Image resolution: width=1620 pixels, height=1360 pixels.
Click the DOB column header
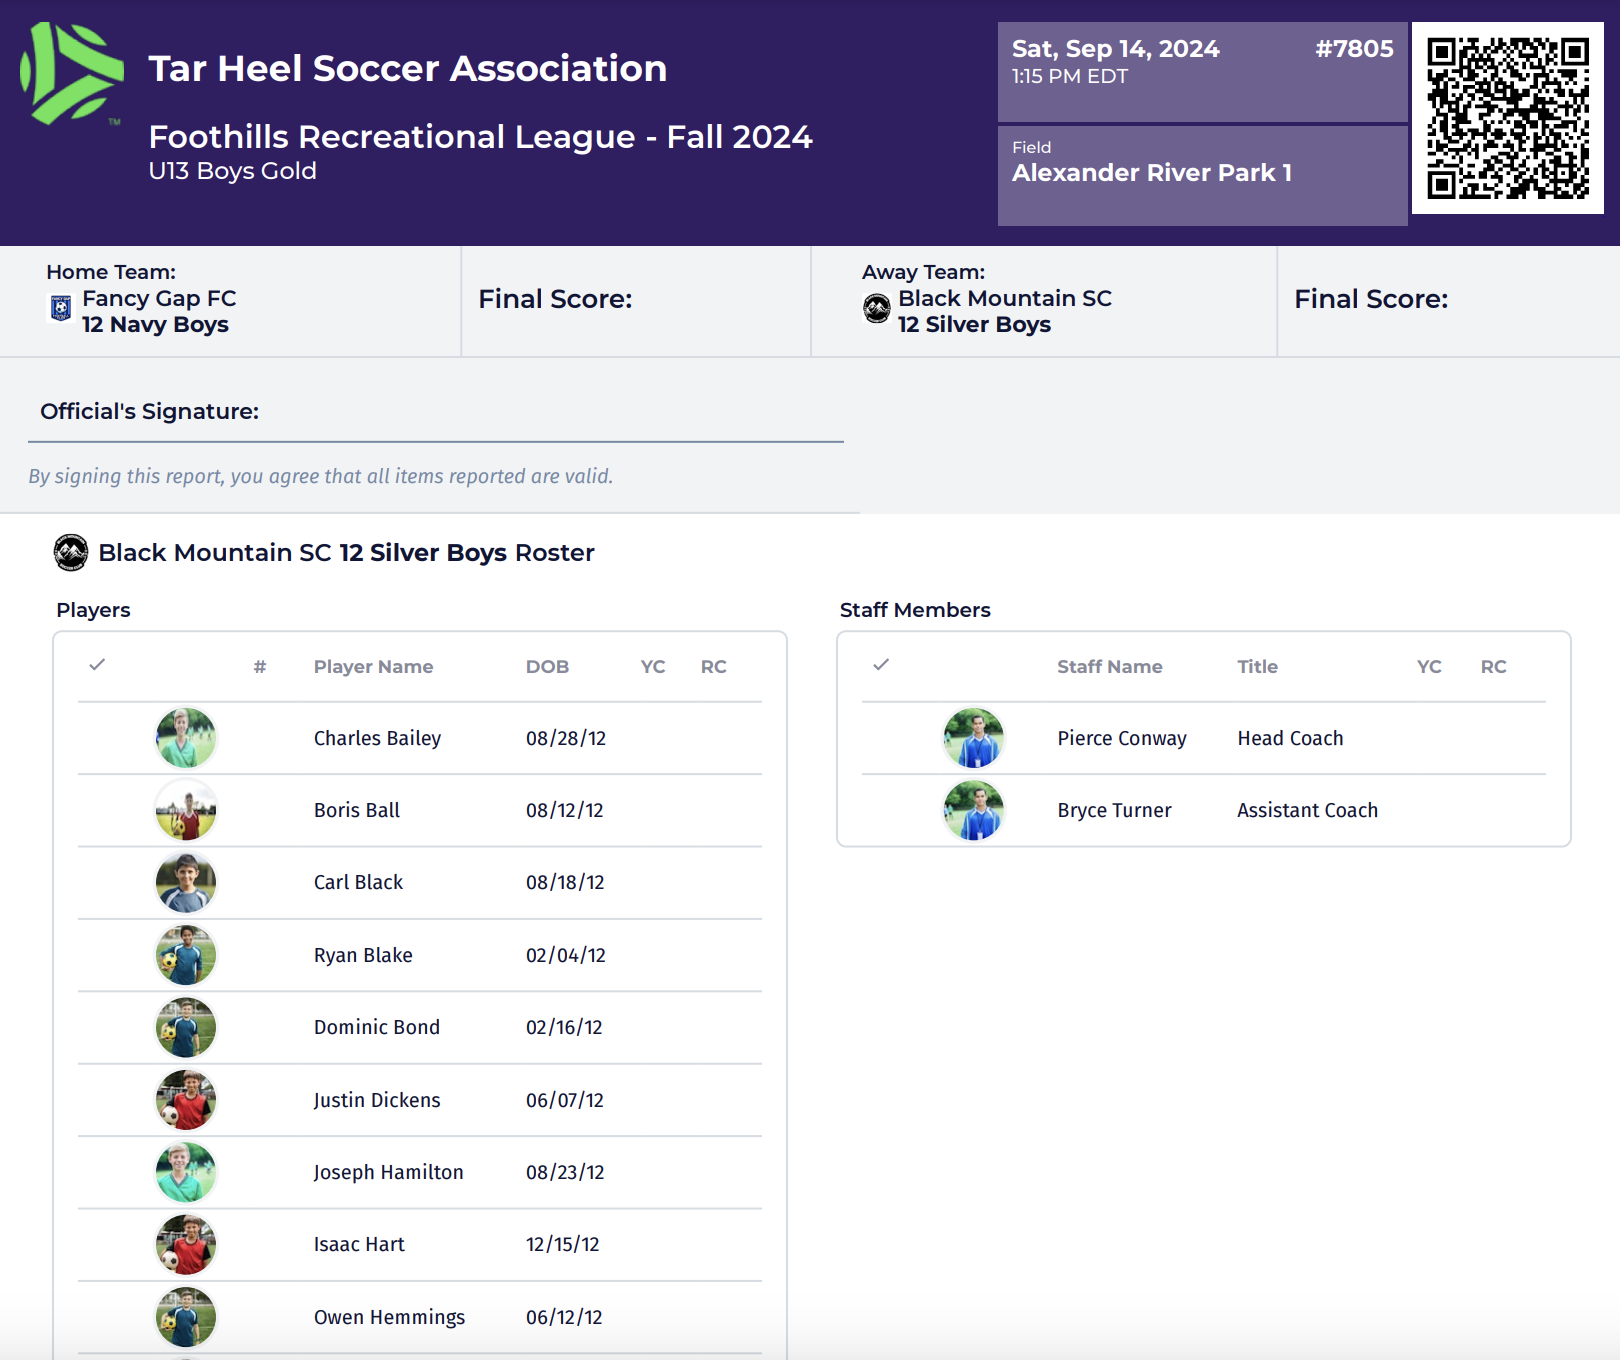(548, 666)
